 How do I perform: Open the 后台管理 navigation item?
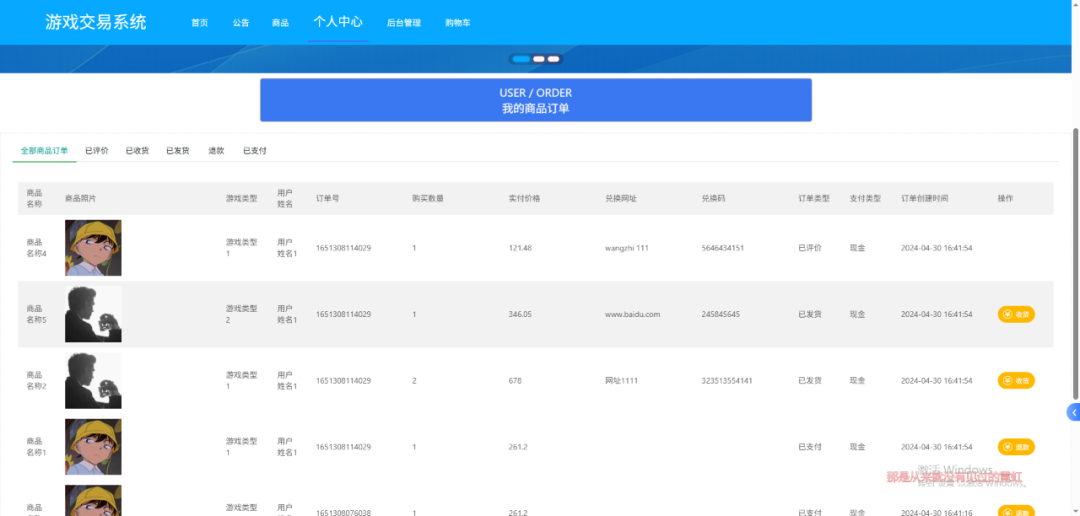[404, 23]
